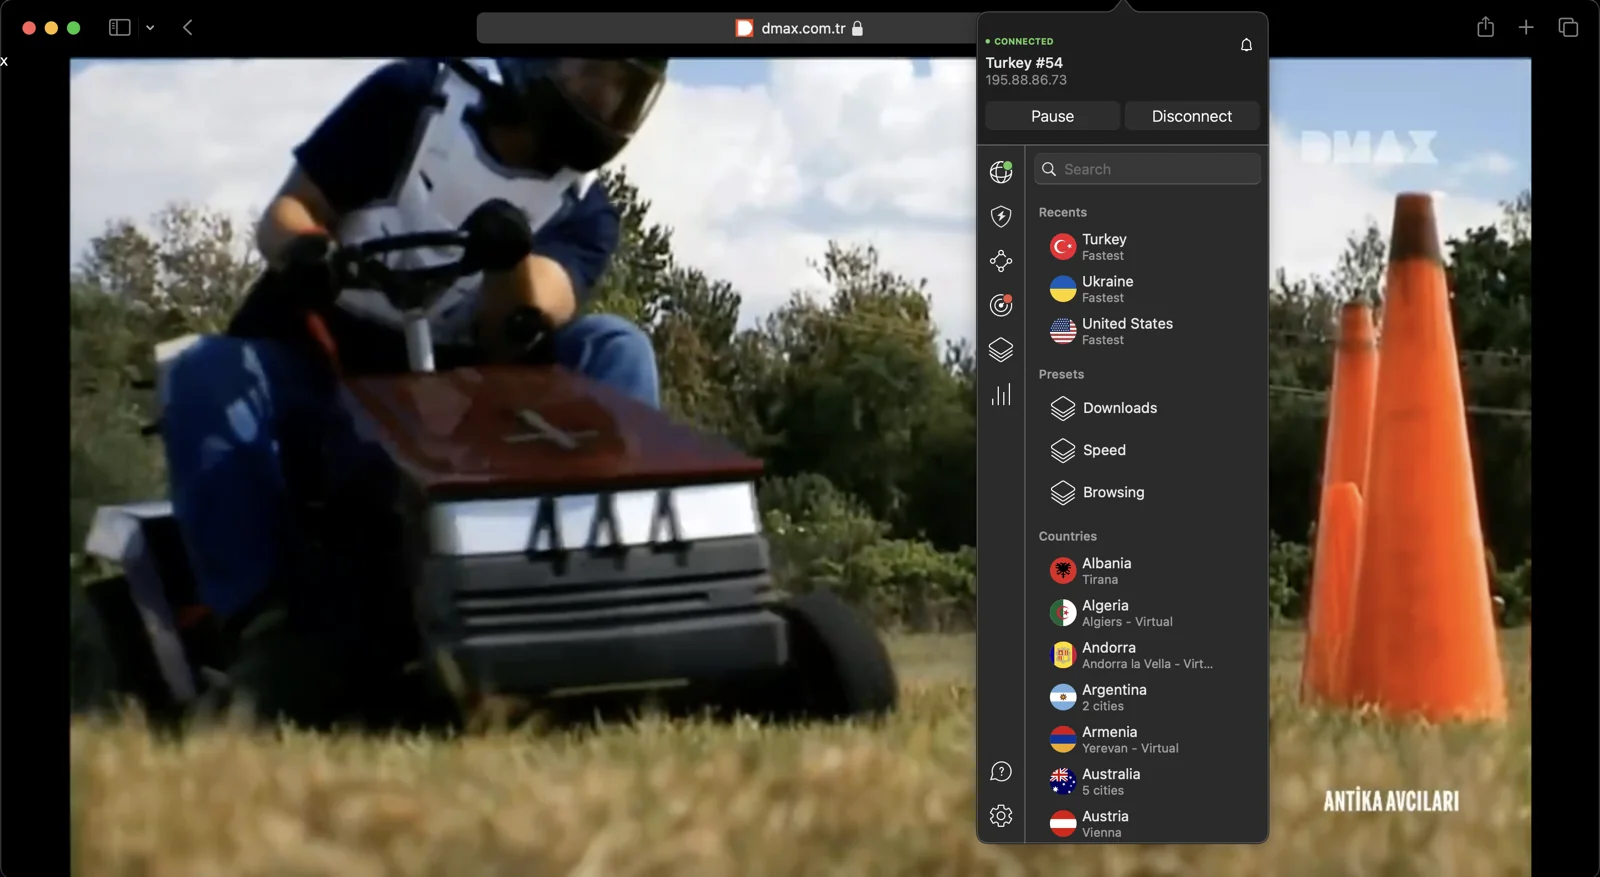Select United States from Recents
Screen dimensions: 1600x877
[x=1126, y=331]
